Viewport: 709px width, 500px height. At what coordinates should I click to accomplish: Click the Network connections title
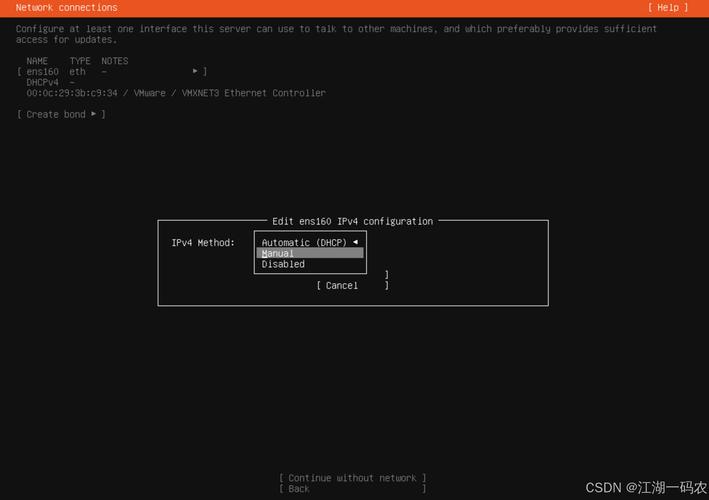[66, 7]
